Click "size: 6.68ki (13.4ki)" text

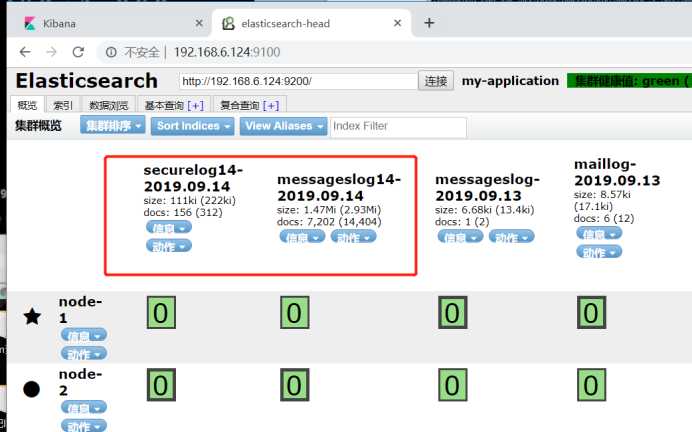pyautogui.click(x=485, y=210)
